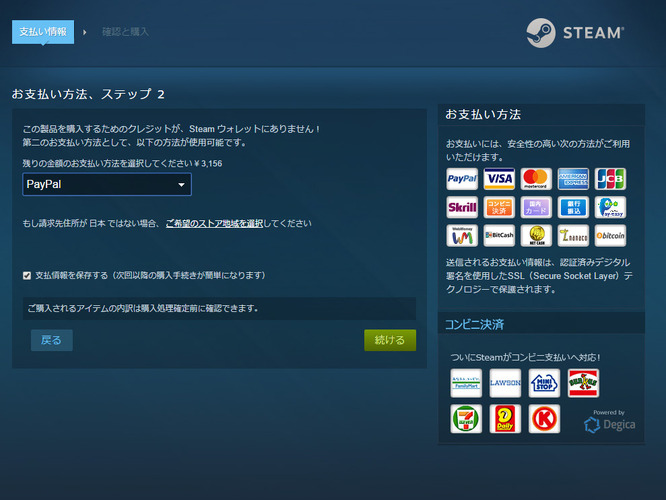
Task: Click the American Express icon
Action: click(573, 179)
